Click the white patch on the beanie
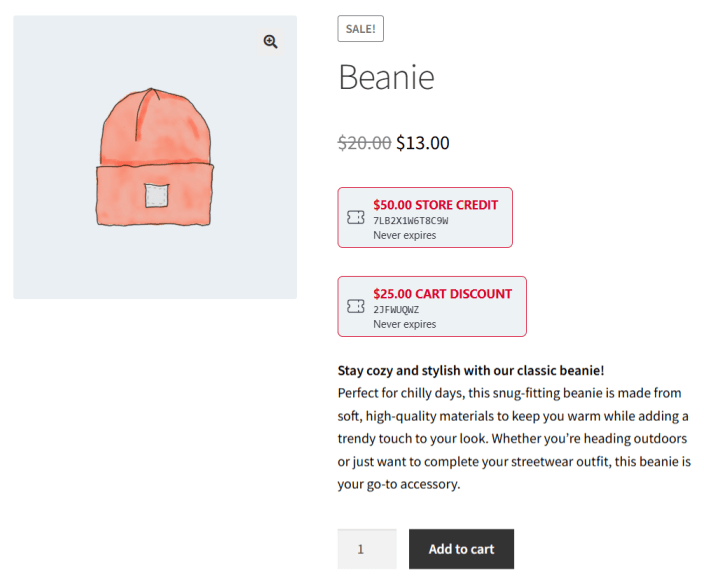704x582 pixels. (156, 196)
